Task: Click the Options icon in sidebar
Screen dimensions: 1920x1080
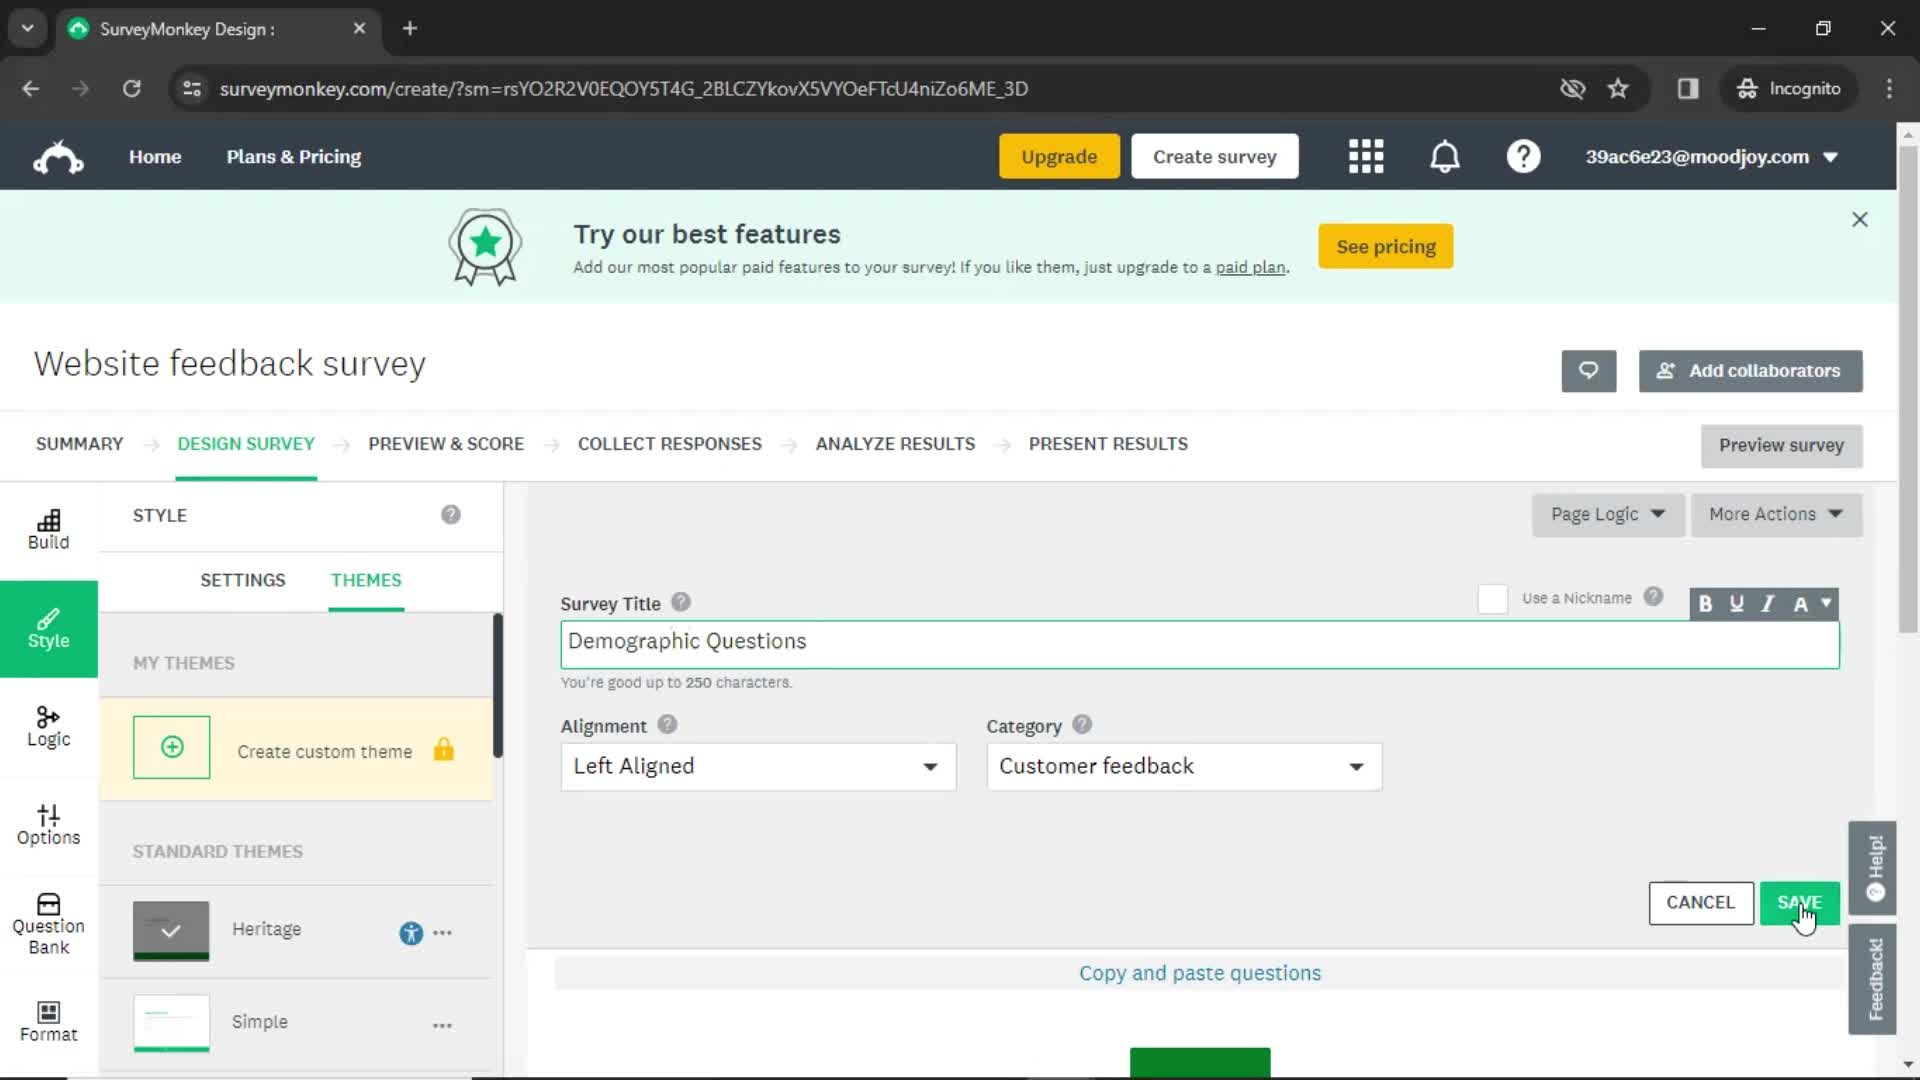Action: click(49, 823)
